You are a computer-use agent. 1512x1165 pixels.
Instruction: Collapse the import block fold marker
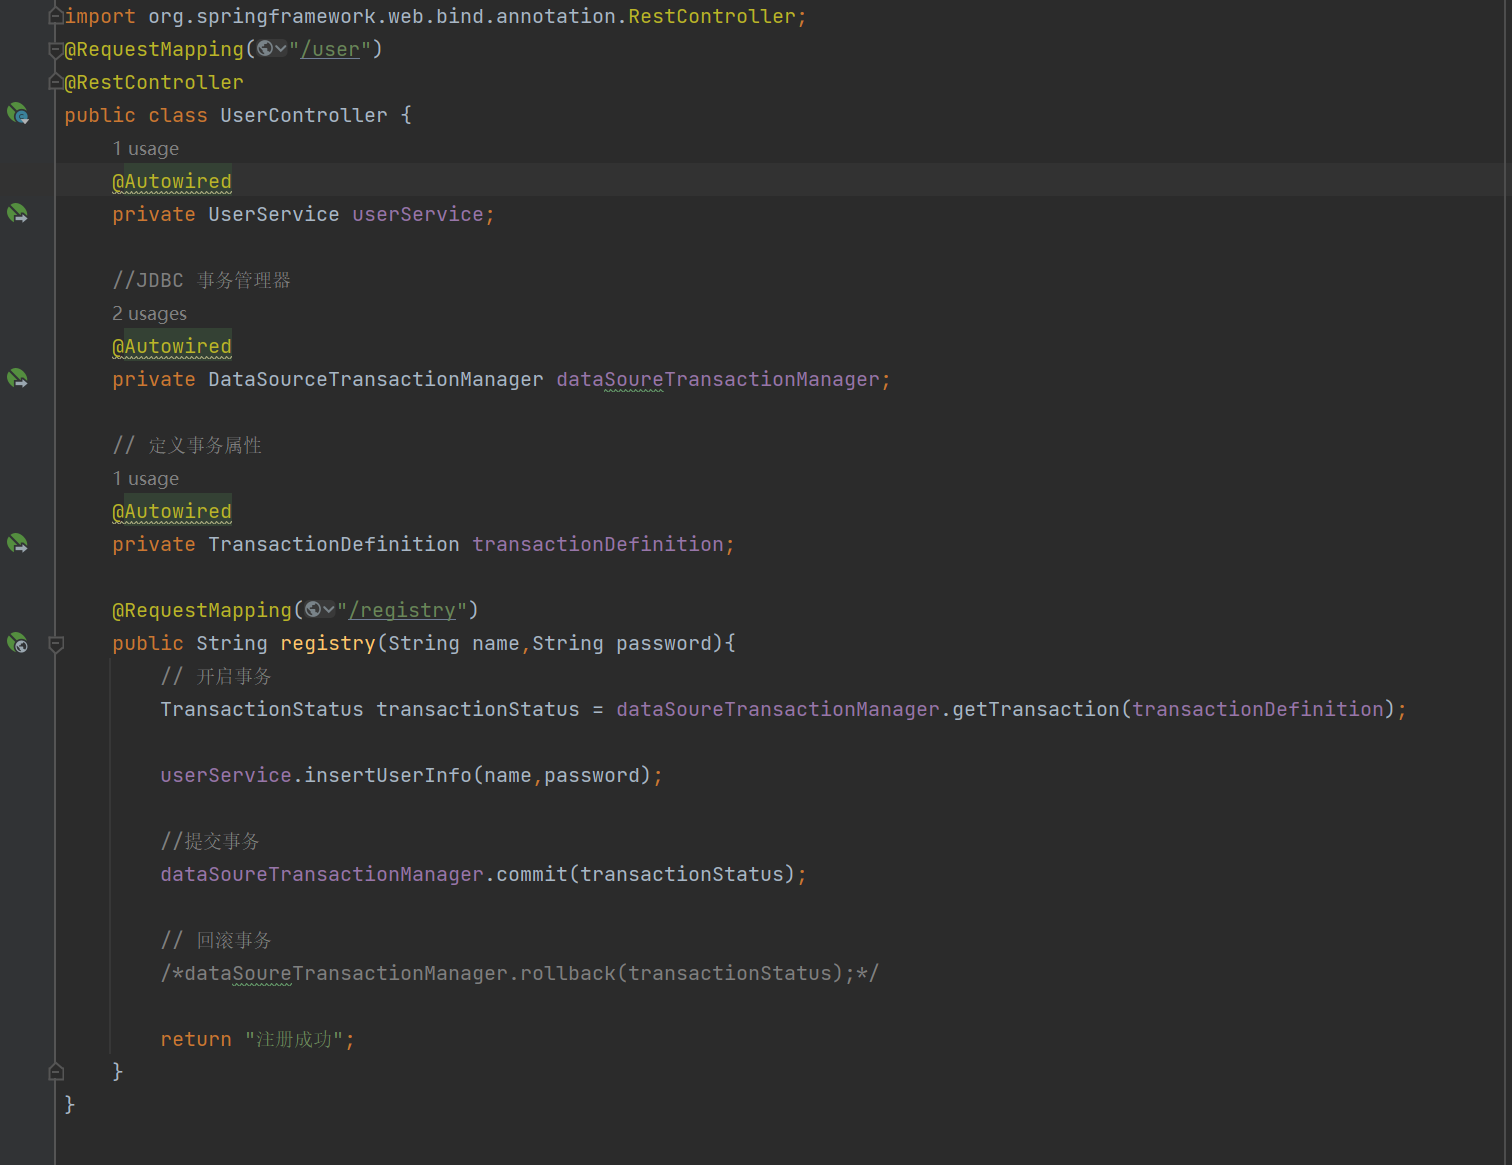tap(56, 16)
